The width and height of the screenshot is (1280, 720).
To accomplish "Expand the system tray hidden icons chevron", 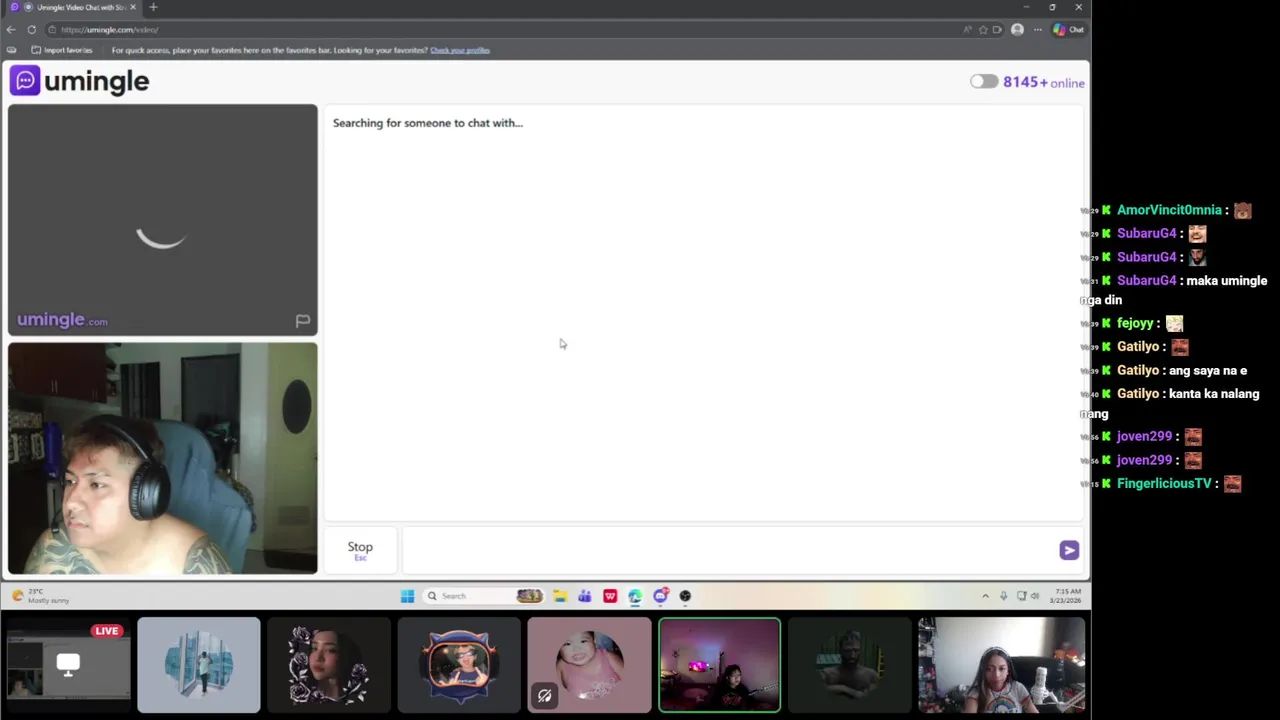I will (985, 596).
